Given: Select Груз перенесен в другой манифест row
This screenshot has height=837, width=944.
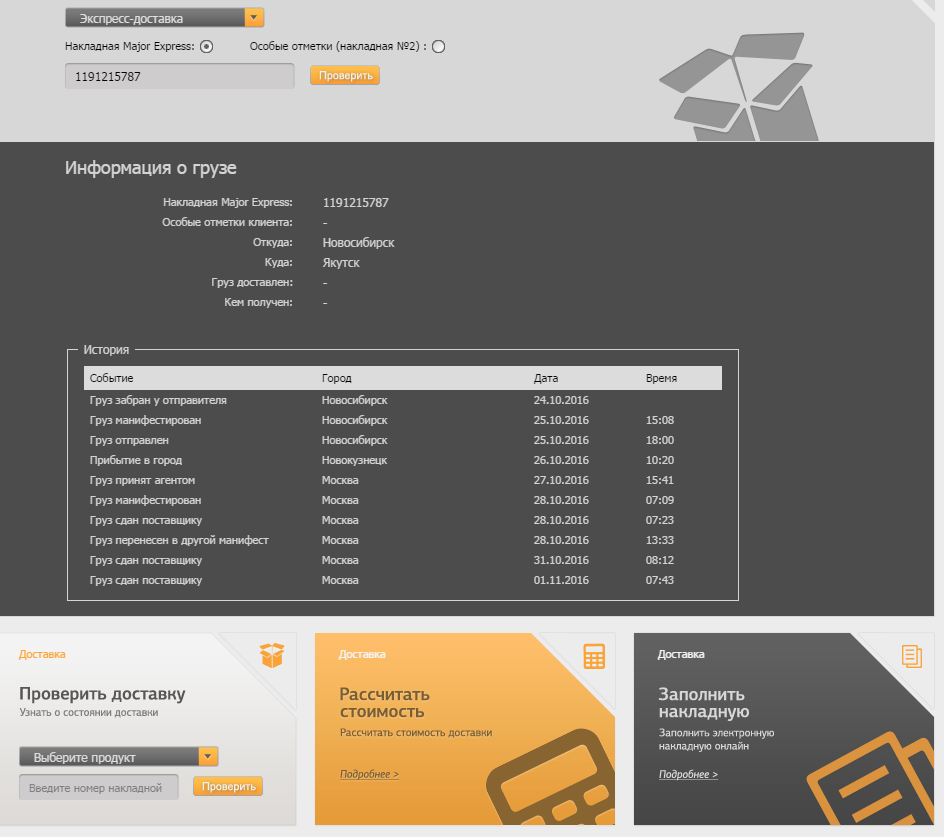Looking at the screenshot, I should (403, 540).
